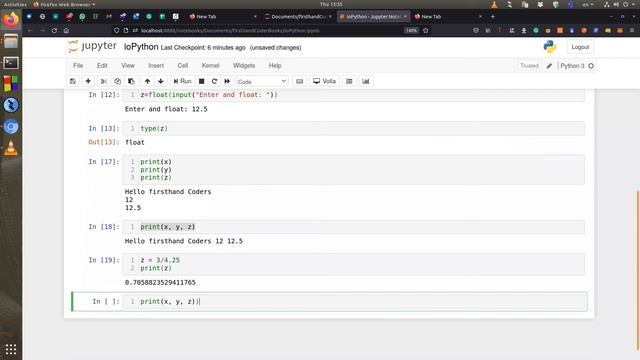
Task: Switch to the last New Tab browser tab
Action: click(448, 16)
